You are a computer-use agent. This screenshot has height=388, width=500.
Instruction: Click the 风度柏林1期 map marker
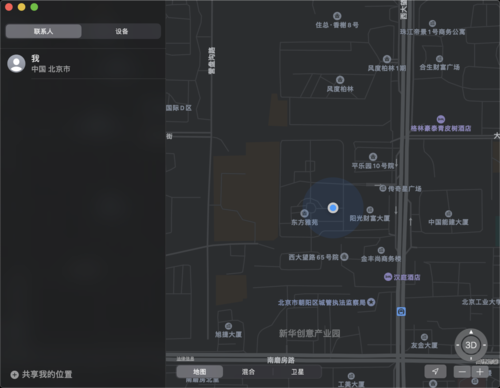coord(387,59)
